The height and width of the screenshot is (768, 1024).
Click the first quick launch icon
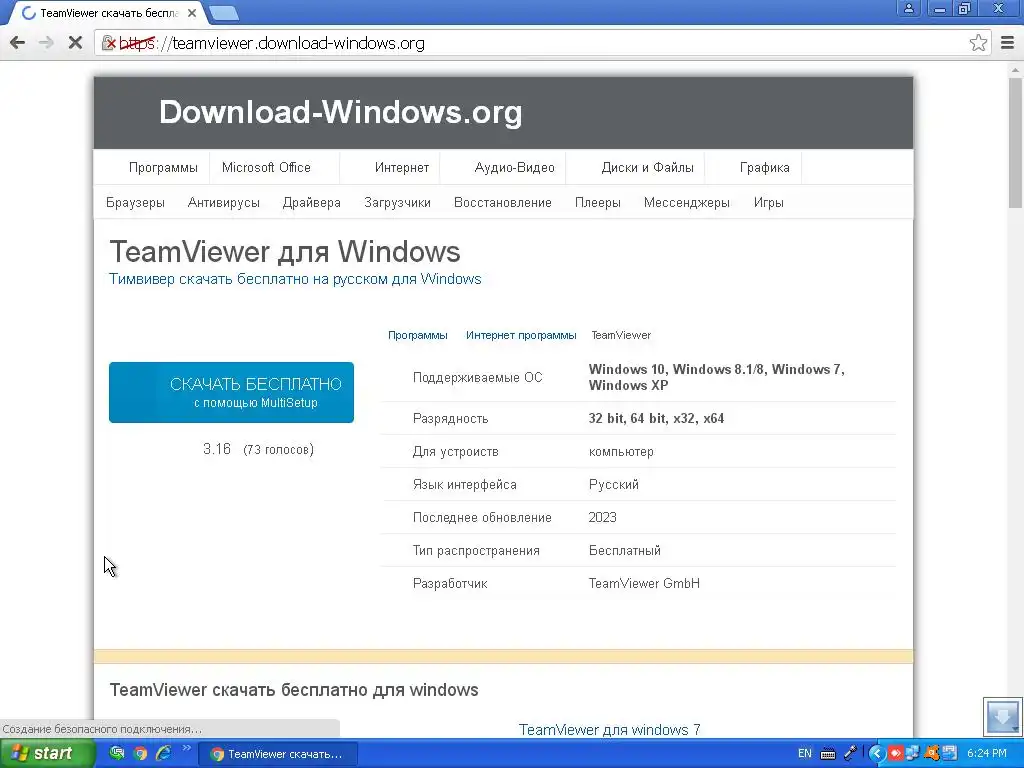point(117,753)
